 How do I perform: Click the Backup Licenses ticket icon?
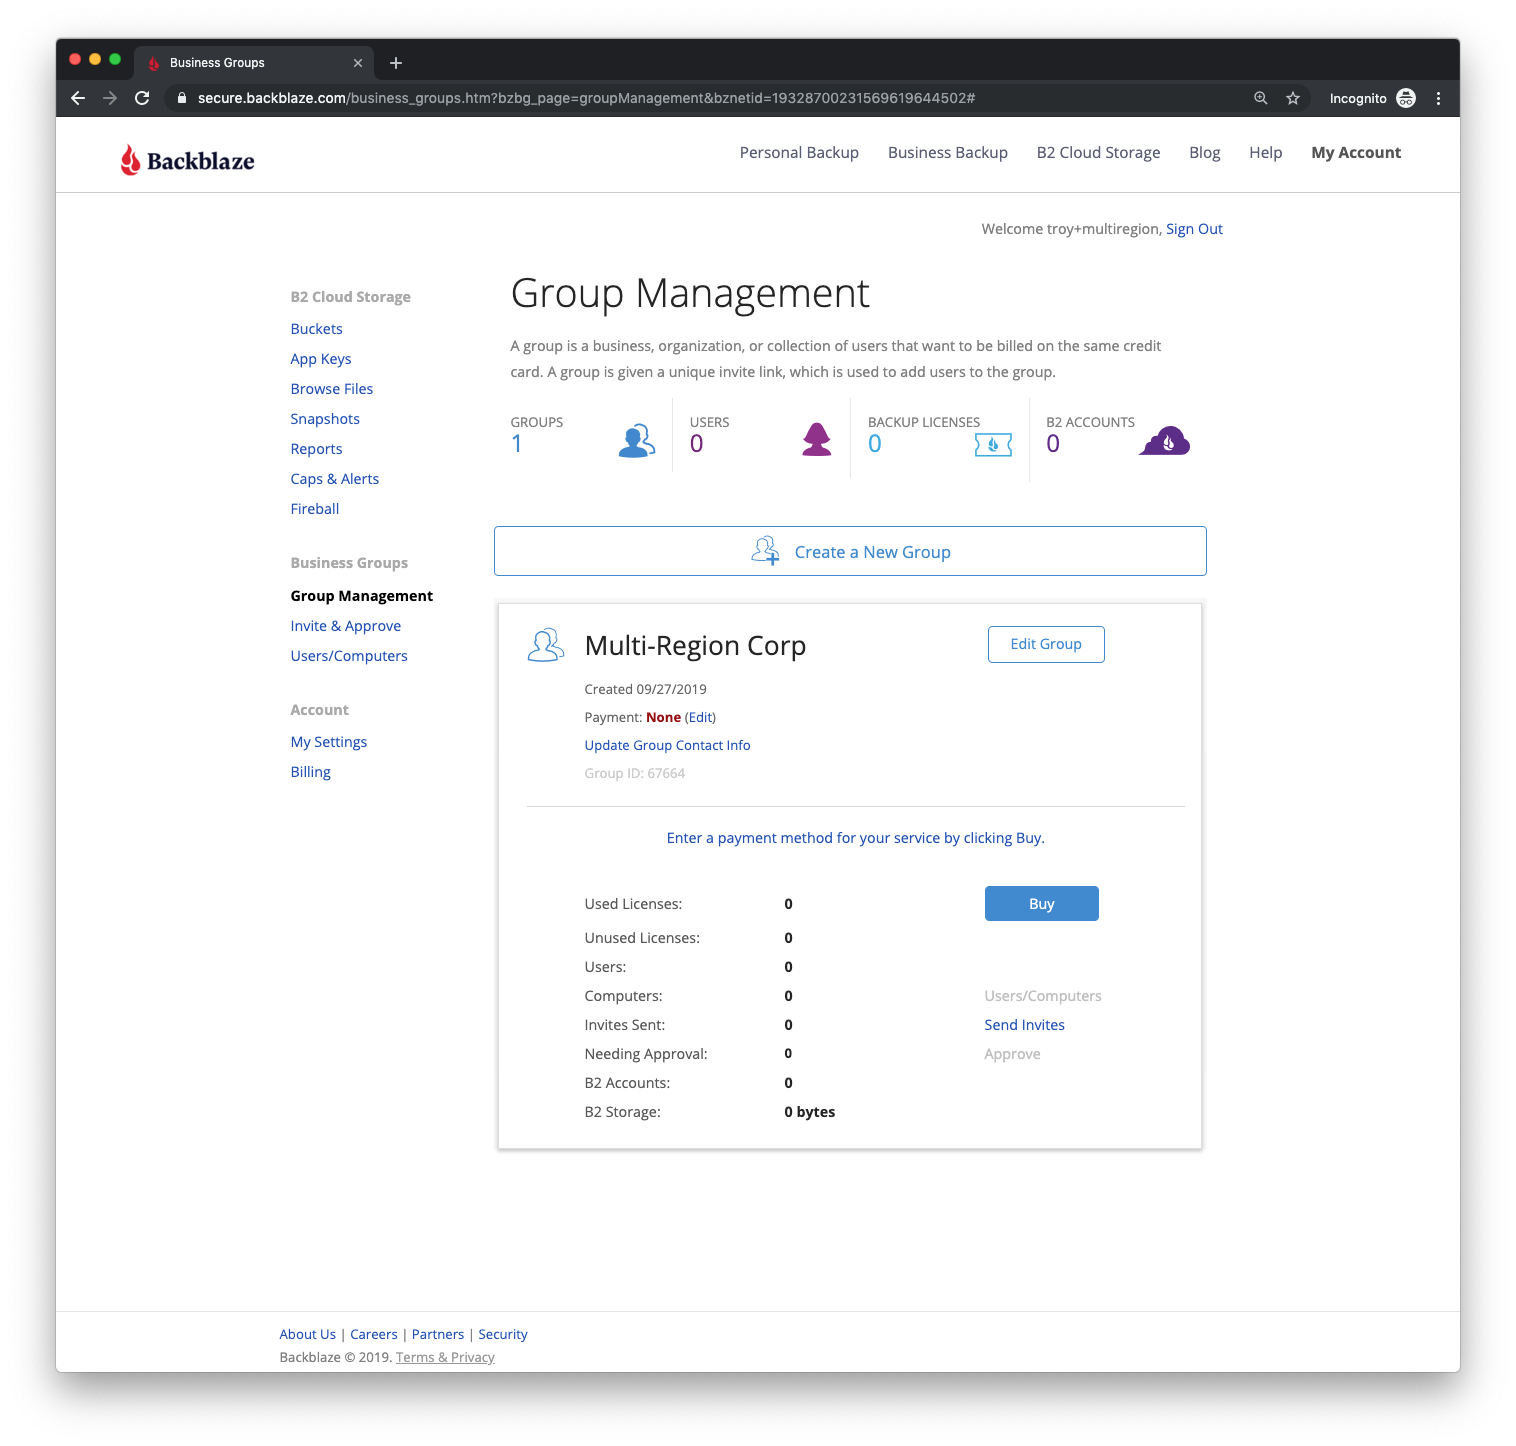(x=993, y=445)
